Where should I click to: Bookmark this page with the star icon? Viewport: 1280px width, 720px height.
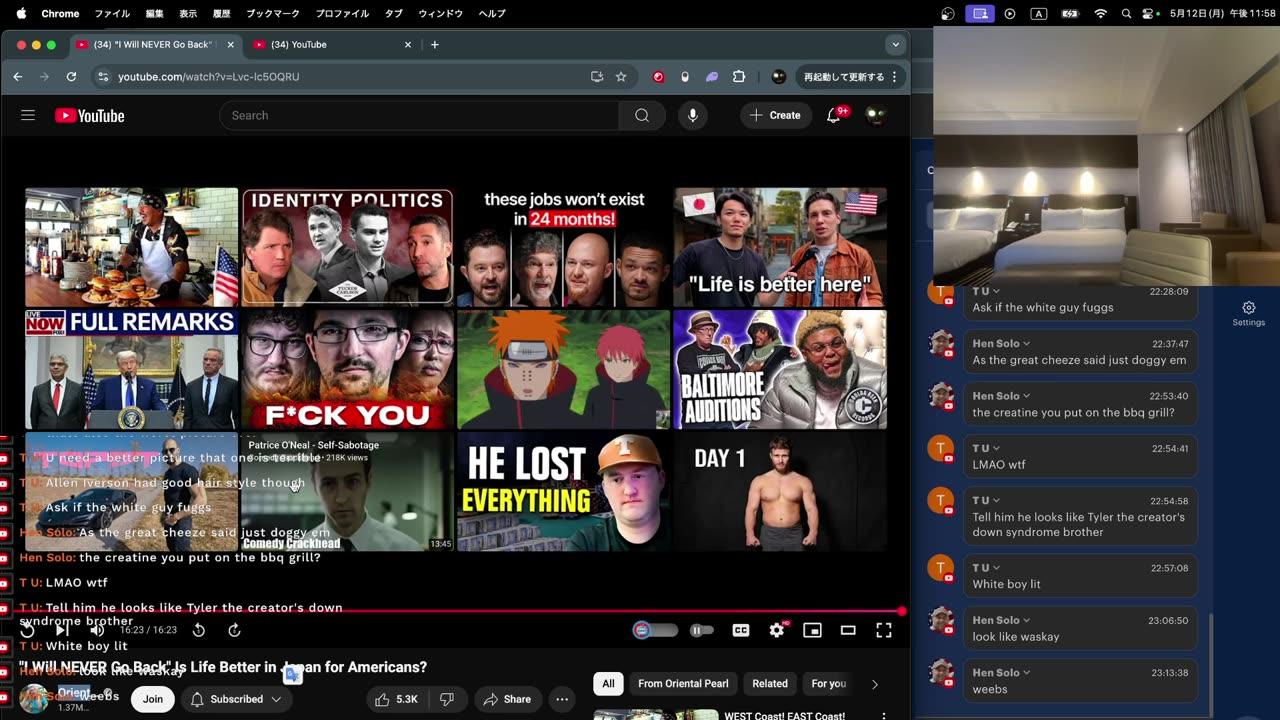tap(621, 76)
